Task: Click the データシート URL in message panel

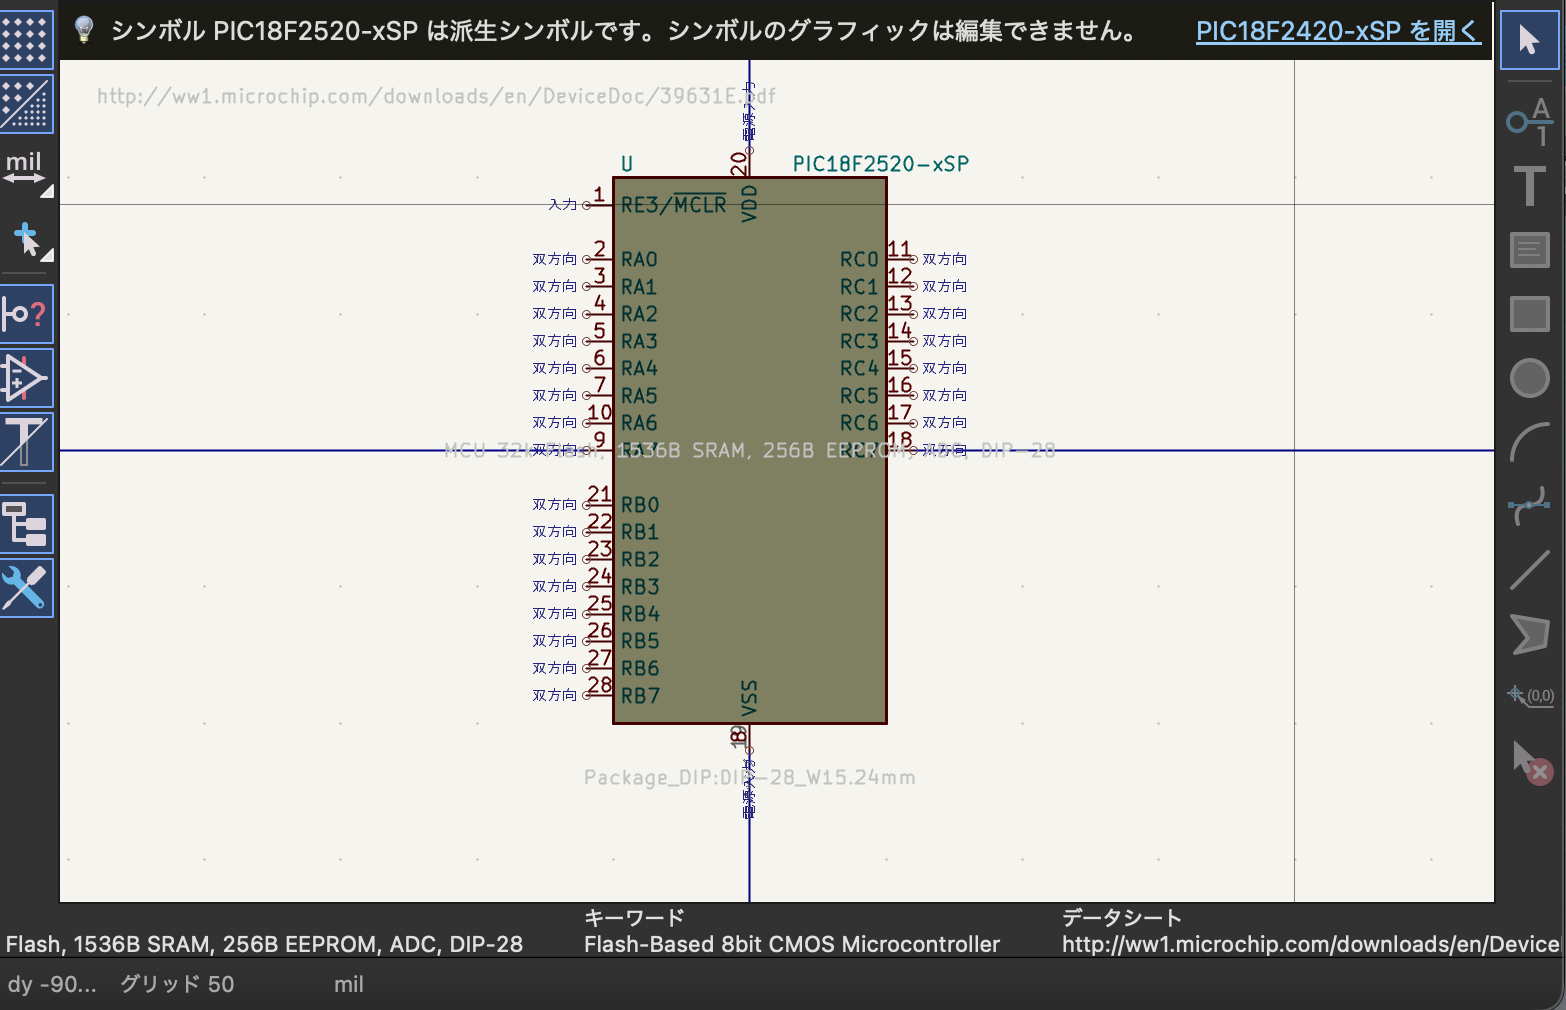Action: [x=1310, y=944]
